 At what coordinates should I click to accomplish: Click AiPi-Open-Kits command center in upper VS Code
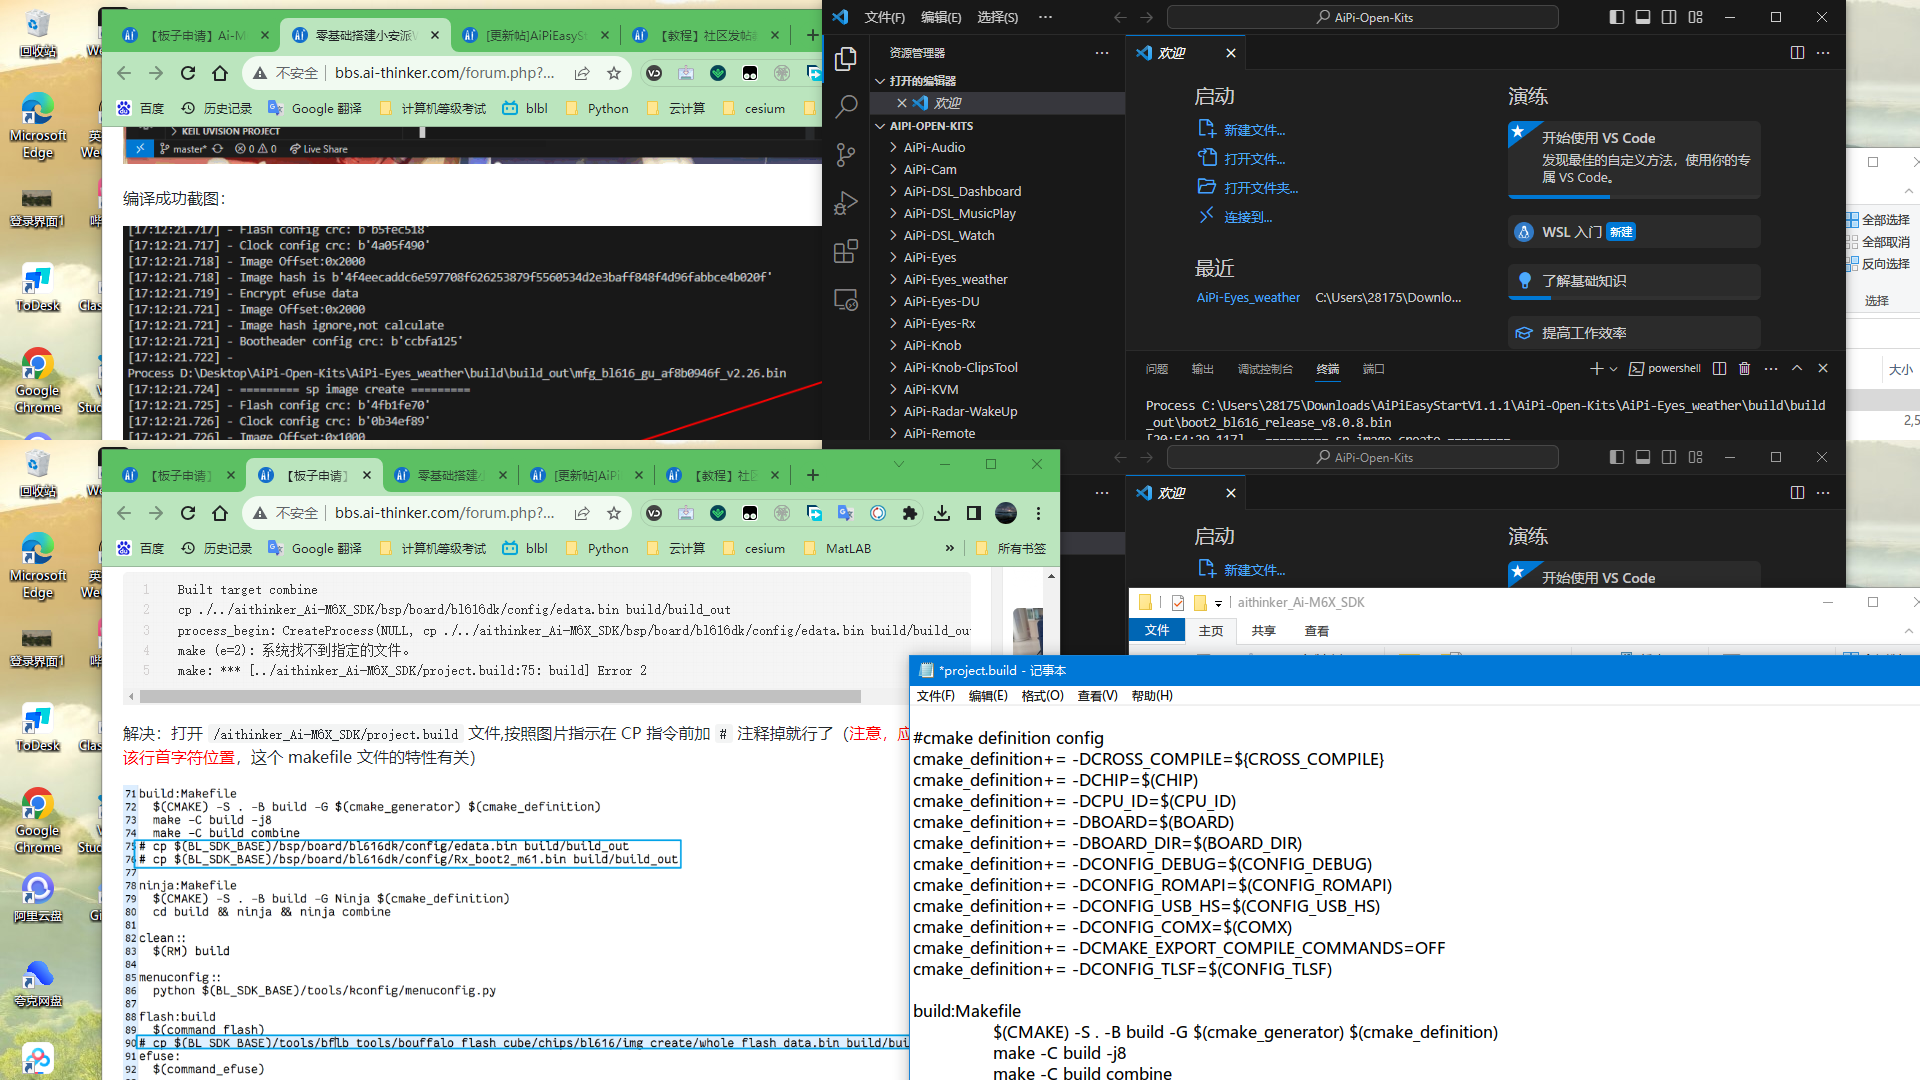1363,17
